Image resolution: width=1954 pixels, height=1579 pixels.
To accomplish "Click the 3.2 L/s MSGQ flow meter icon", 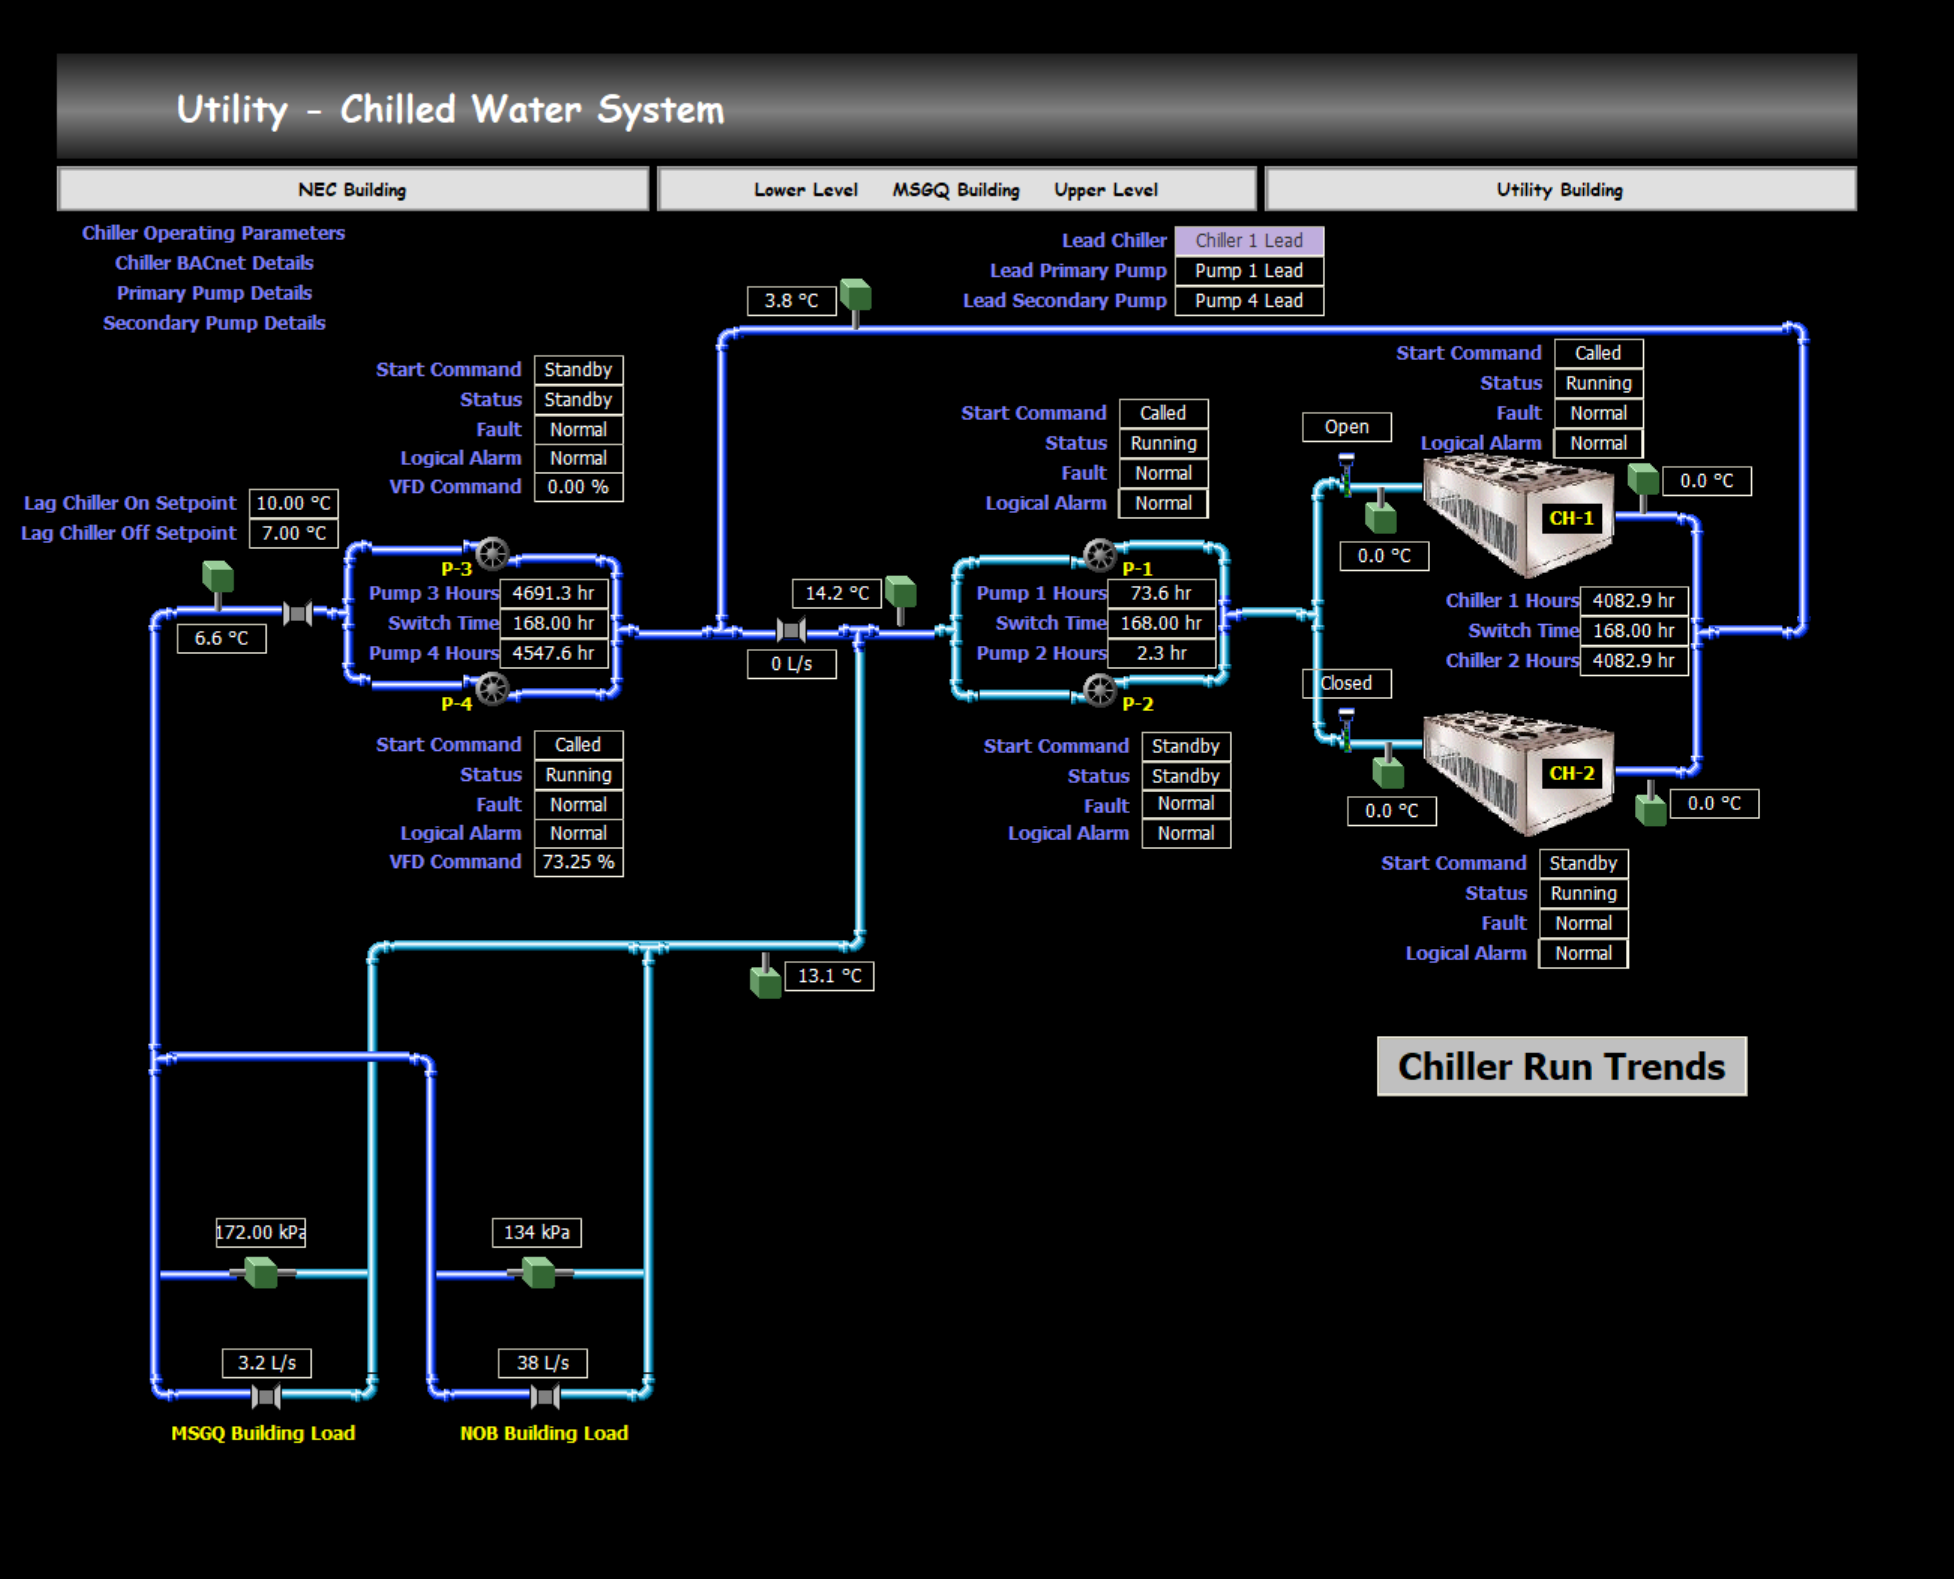I will (266, 1396).
